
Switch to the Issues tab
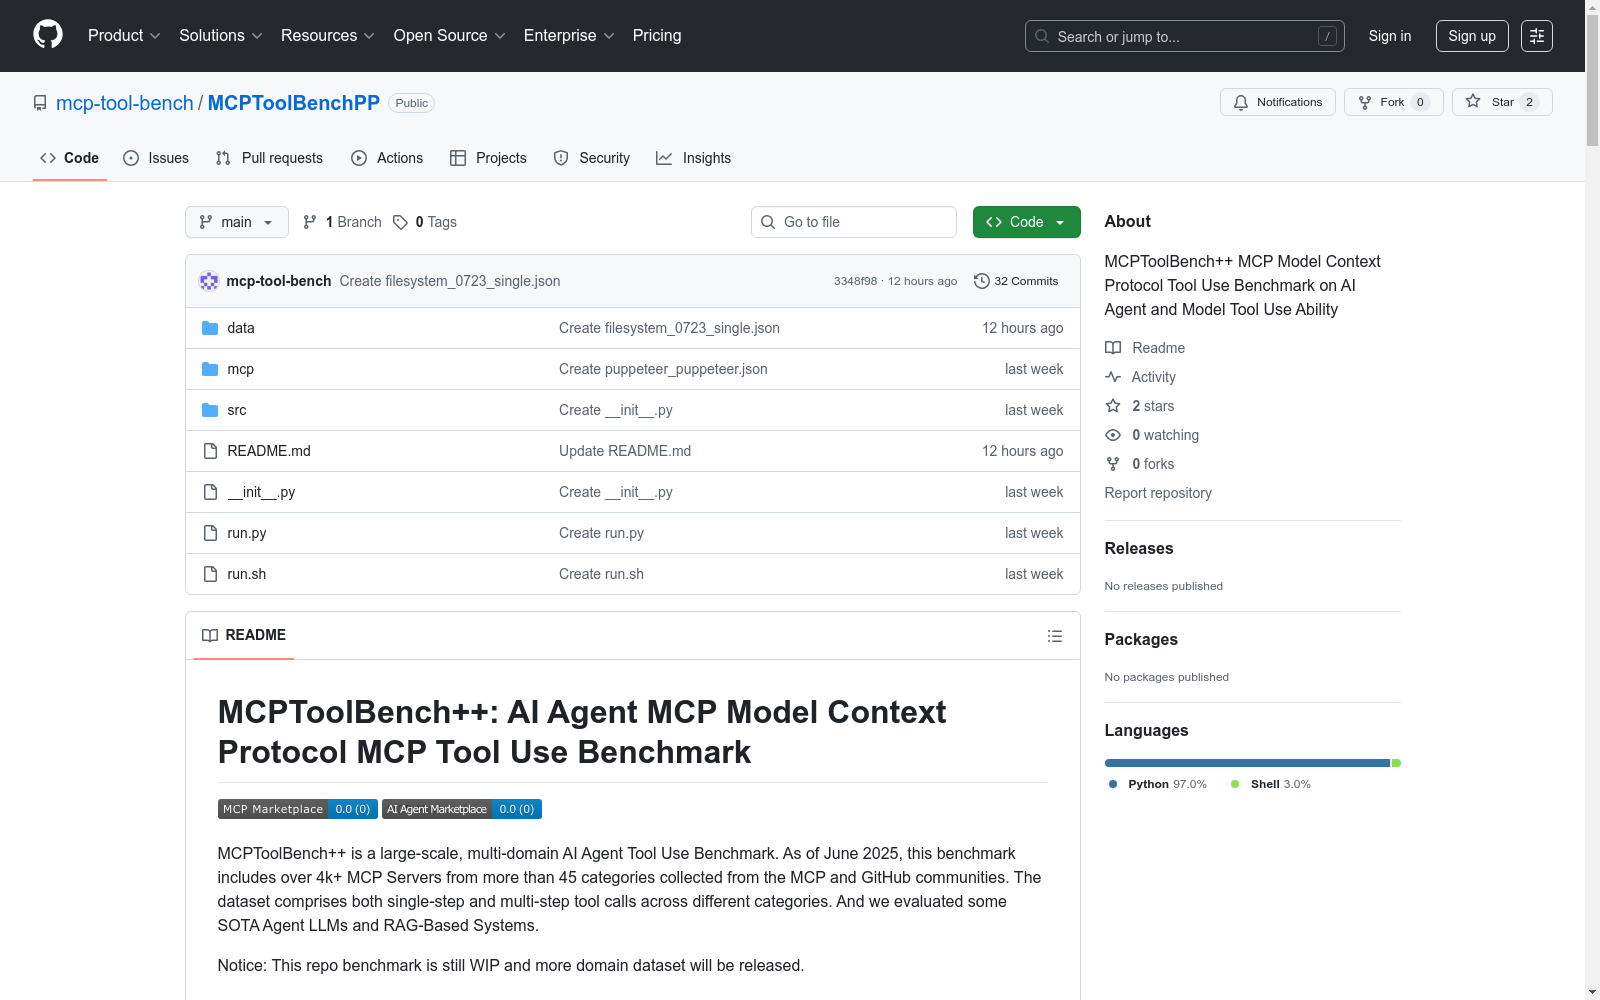coord(156,158)
